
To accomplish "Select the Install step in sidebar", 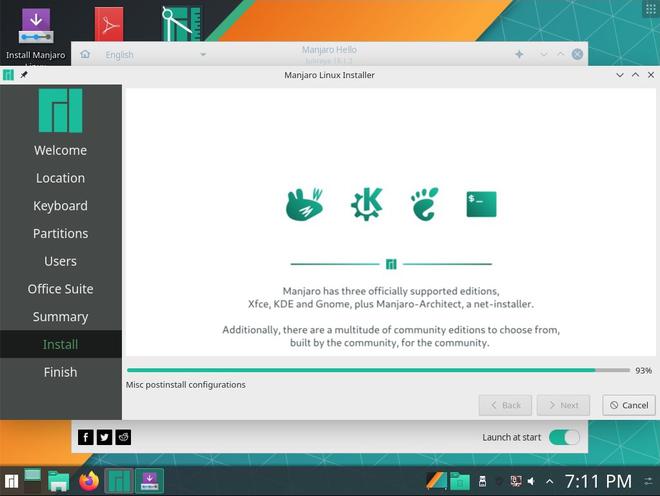I will point(61,344).
